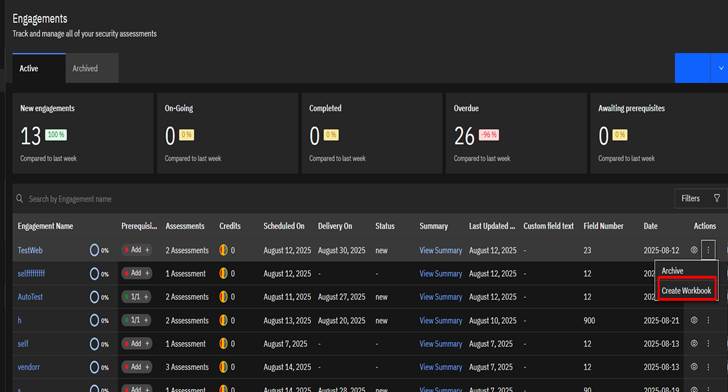
Task: Click the plus icon in TestWeb's Add prerequisite pill
Action: click(147, 250)
